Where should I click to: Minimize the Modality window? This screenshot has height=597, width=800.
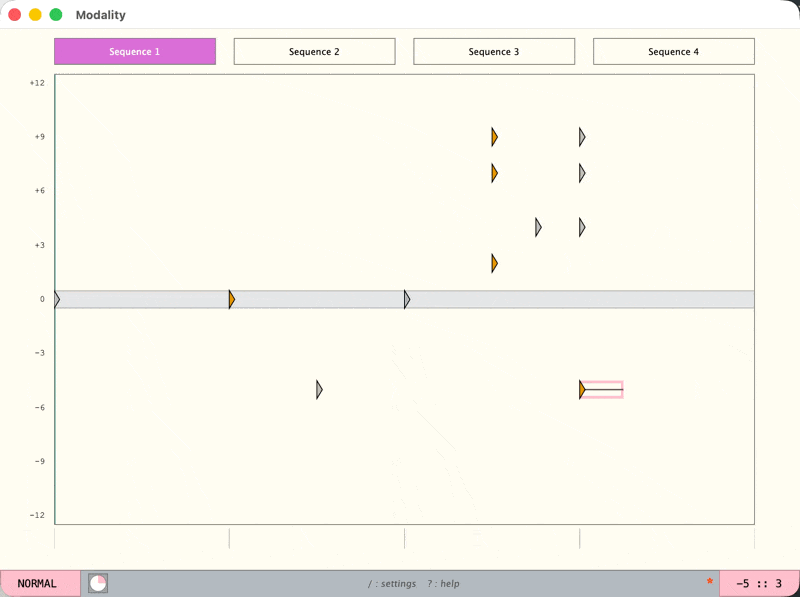[35, 15]
